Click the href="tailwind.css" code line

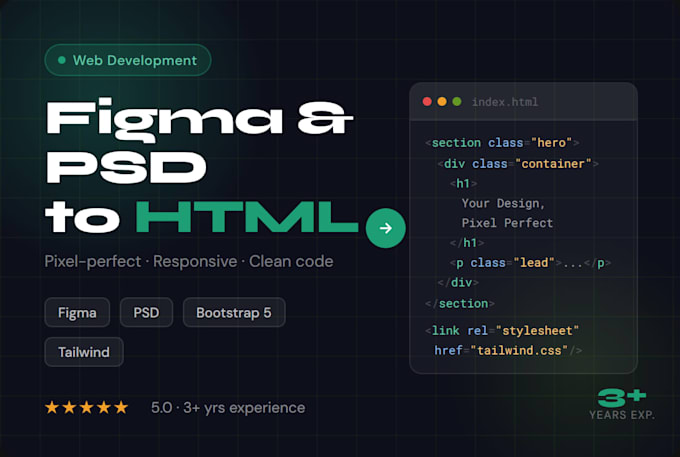point(508,350)
